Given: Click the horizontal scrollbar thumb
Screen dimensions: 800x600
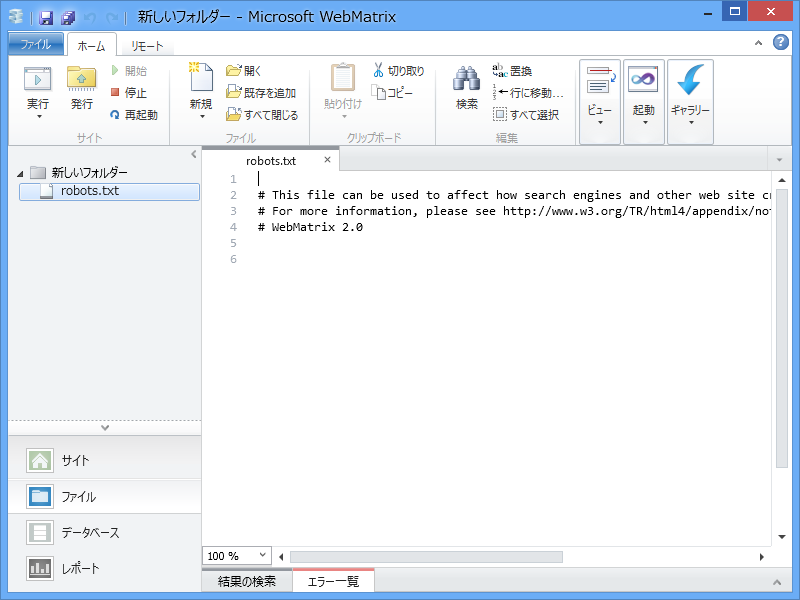Looking at the screenshot, I should tap(426, 557).
